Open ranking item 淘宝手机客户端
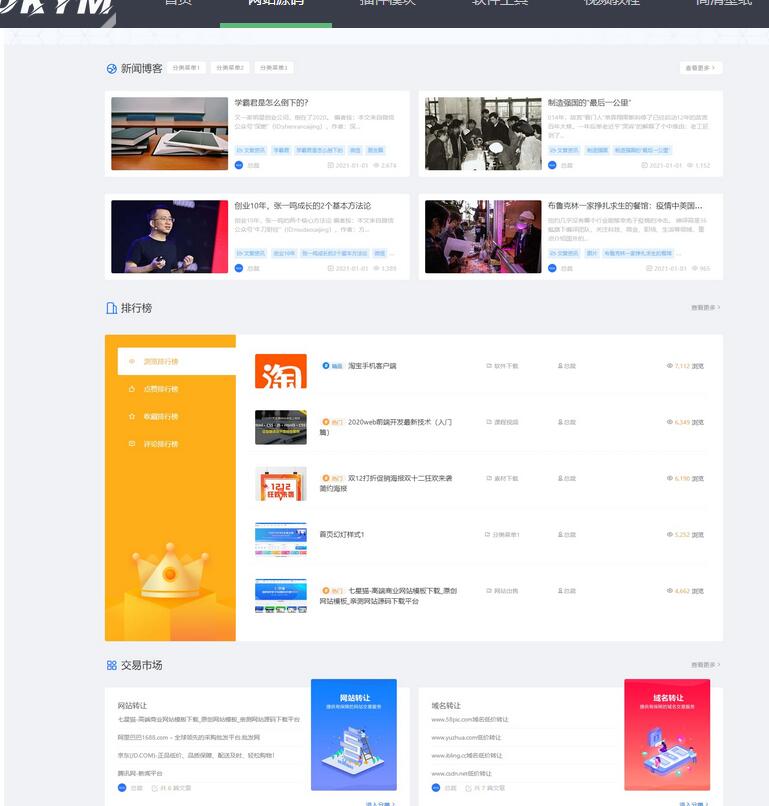The image size is (769, 806). pos(372,366)
